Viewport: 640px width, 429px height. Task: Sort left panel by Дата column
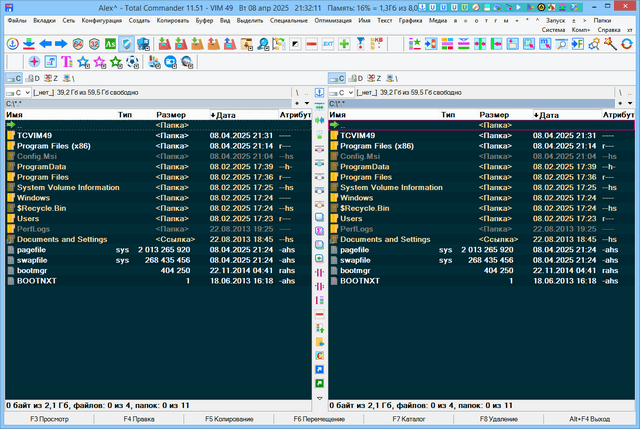point(222,115)
